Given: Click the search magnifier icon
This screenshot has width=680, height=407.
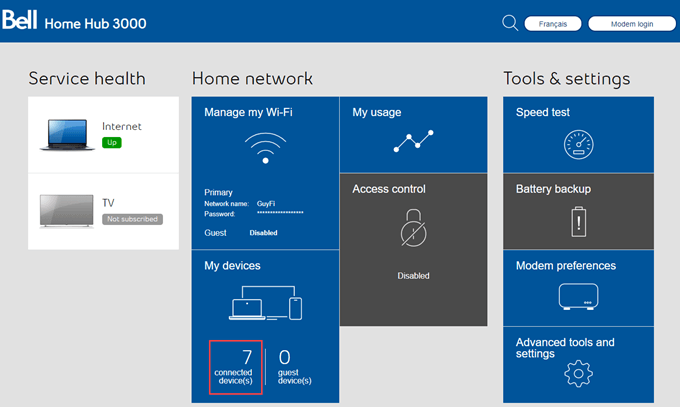Looking at the screenshot, I should 510,23.
